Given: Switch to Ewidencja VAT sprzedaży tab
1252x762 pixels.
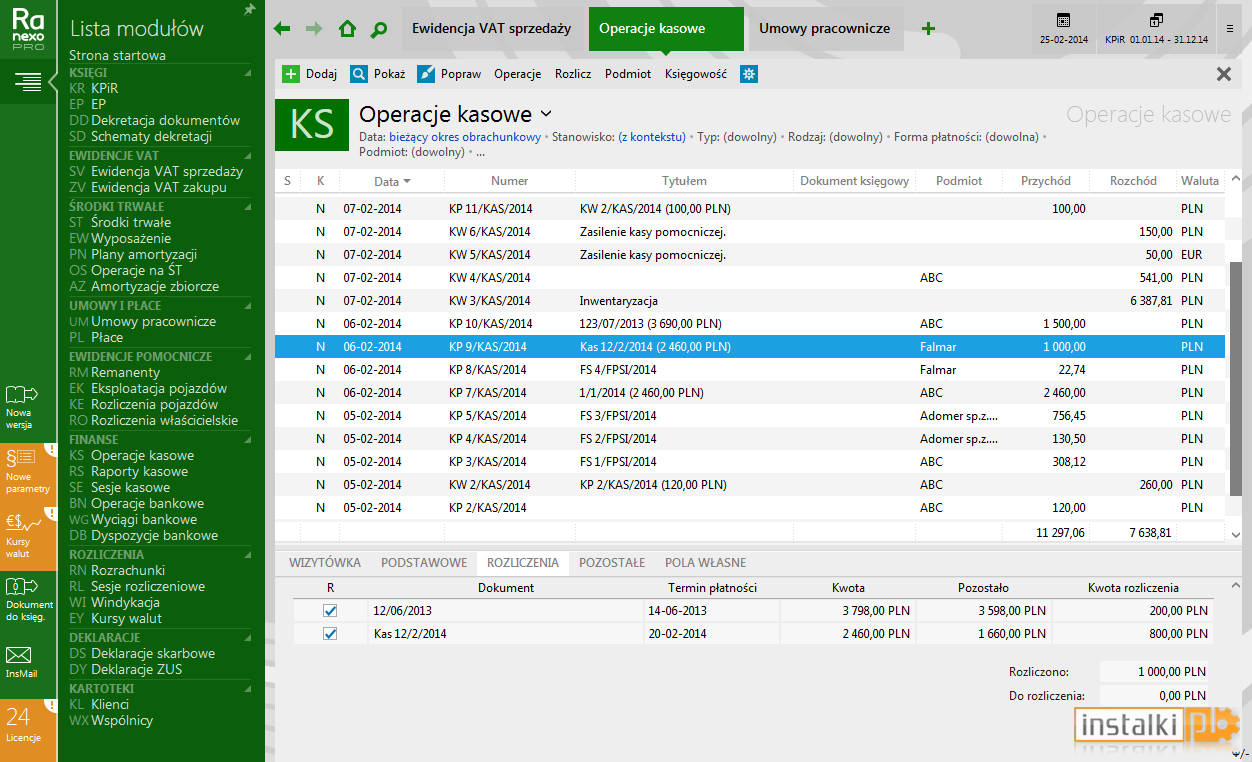Looking at the screenshot, I should pyautogui.click(x=492, y=29).
